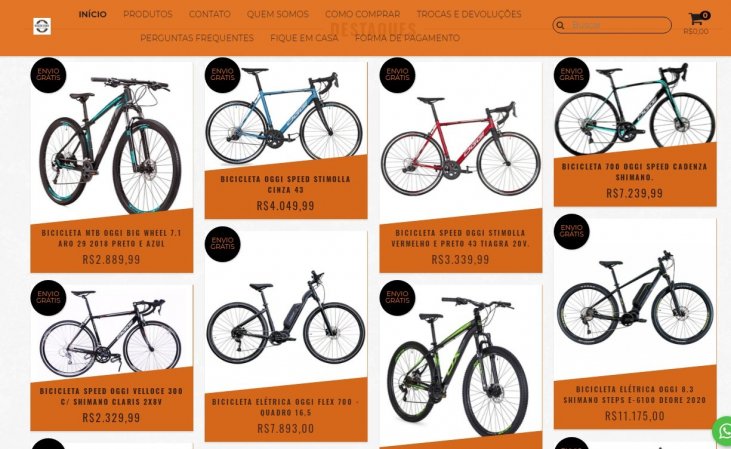Open Trocas e Devoluções page
The width and height of the screenshot is (731, 449).
click(x=469, y=14)
